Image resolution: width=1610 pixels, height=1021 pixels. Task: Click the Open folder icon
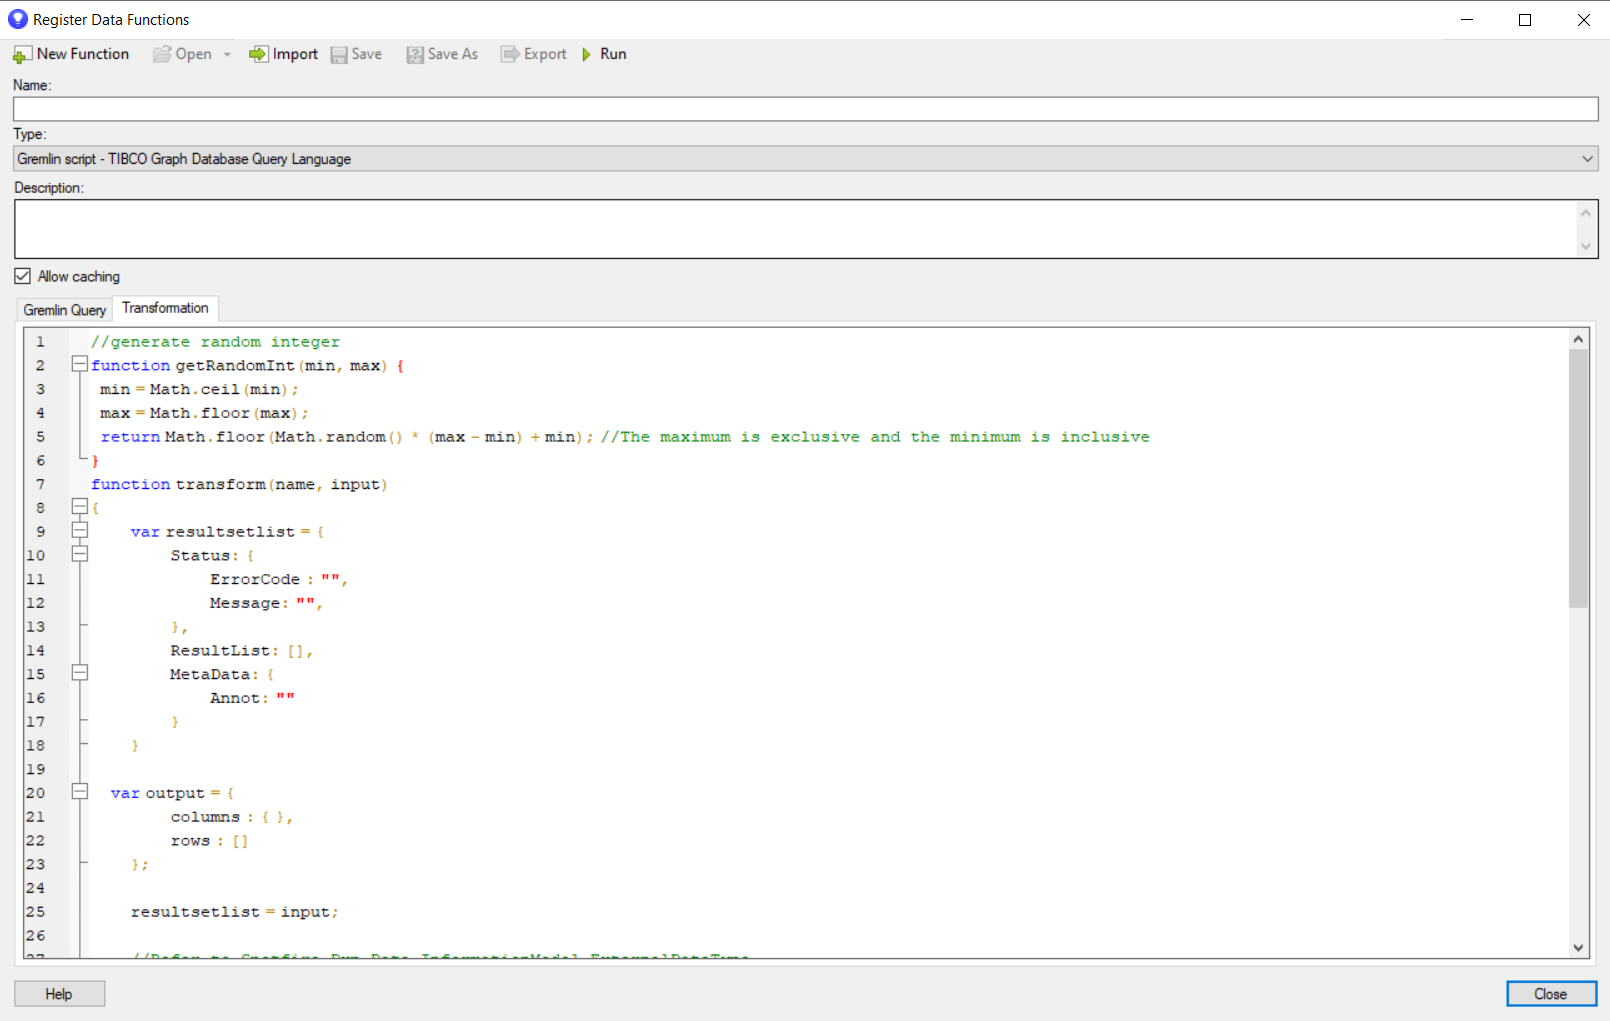[162, 55]
